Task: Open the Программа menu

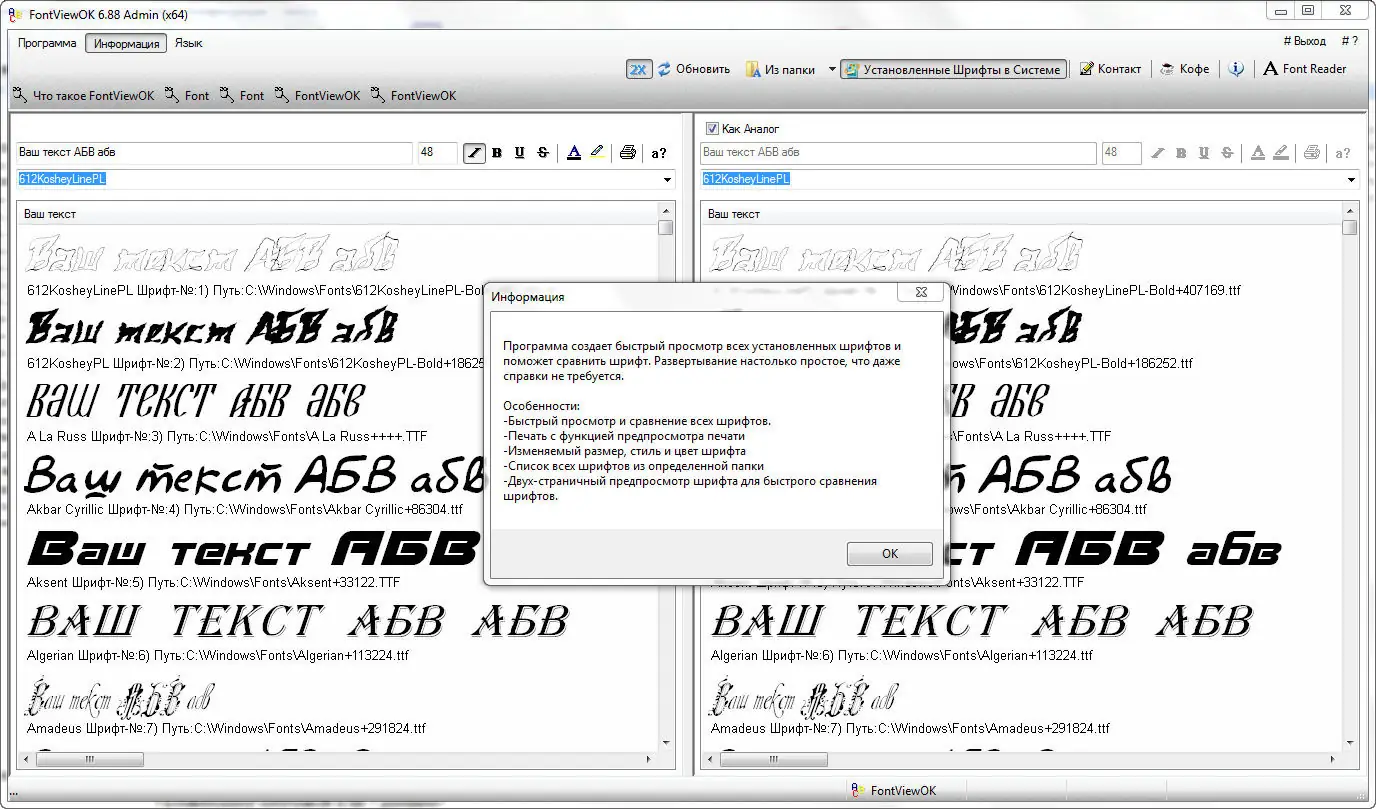Action: click(x=47, y=43)
